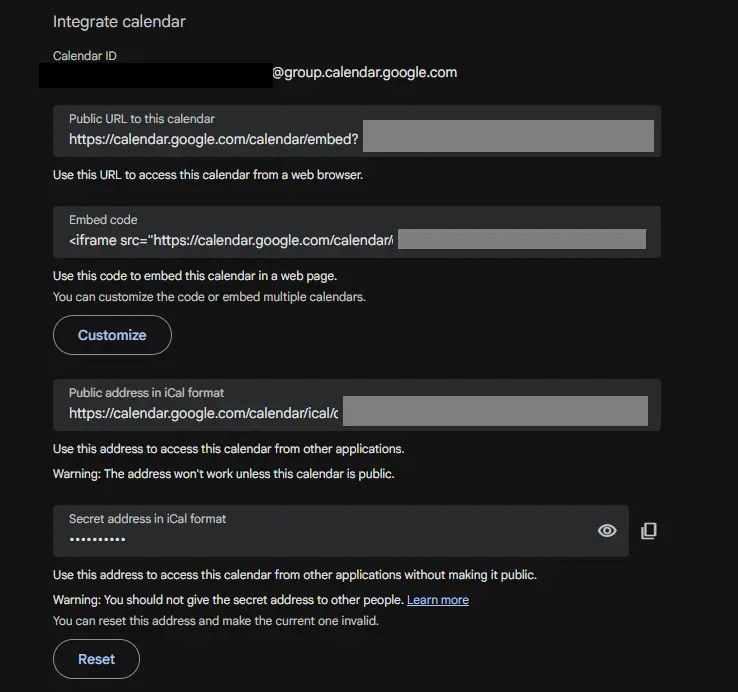Open the Learn more link
738x692 pixels.
click(x=438, y=600)
